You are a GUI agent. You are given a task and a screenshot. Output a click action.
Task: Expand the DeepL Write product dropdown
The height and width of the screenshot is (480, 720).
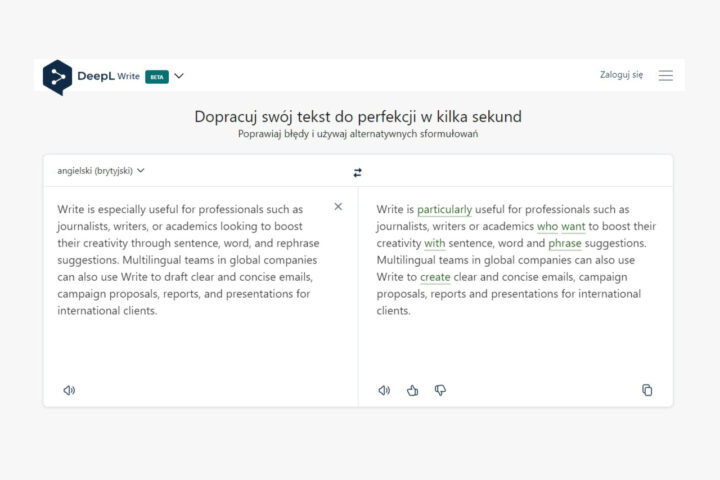click(x=179, y=76)
